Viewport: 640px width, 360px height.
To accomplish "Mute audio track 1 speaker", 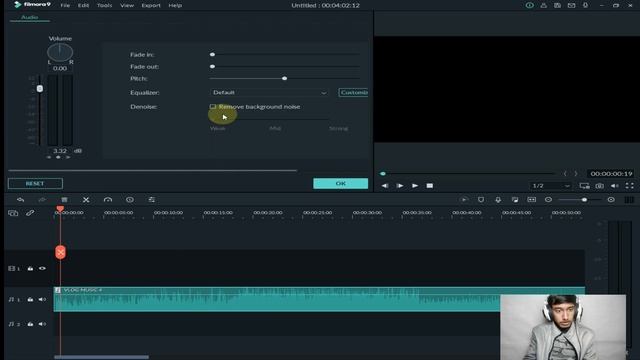I will 42,299.
